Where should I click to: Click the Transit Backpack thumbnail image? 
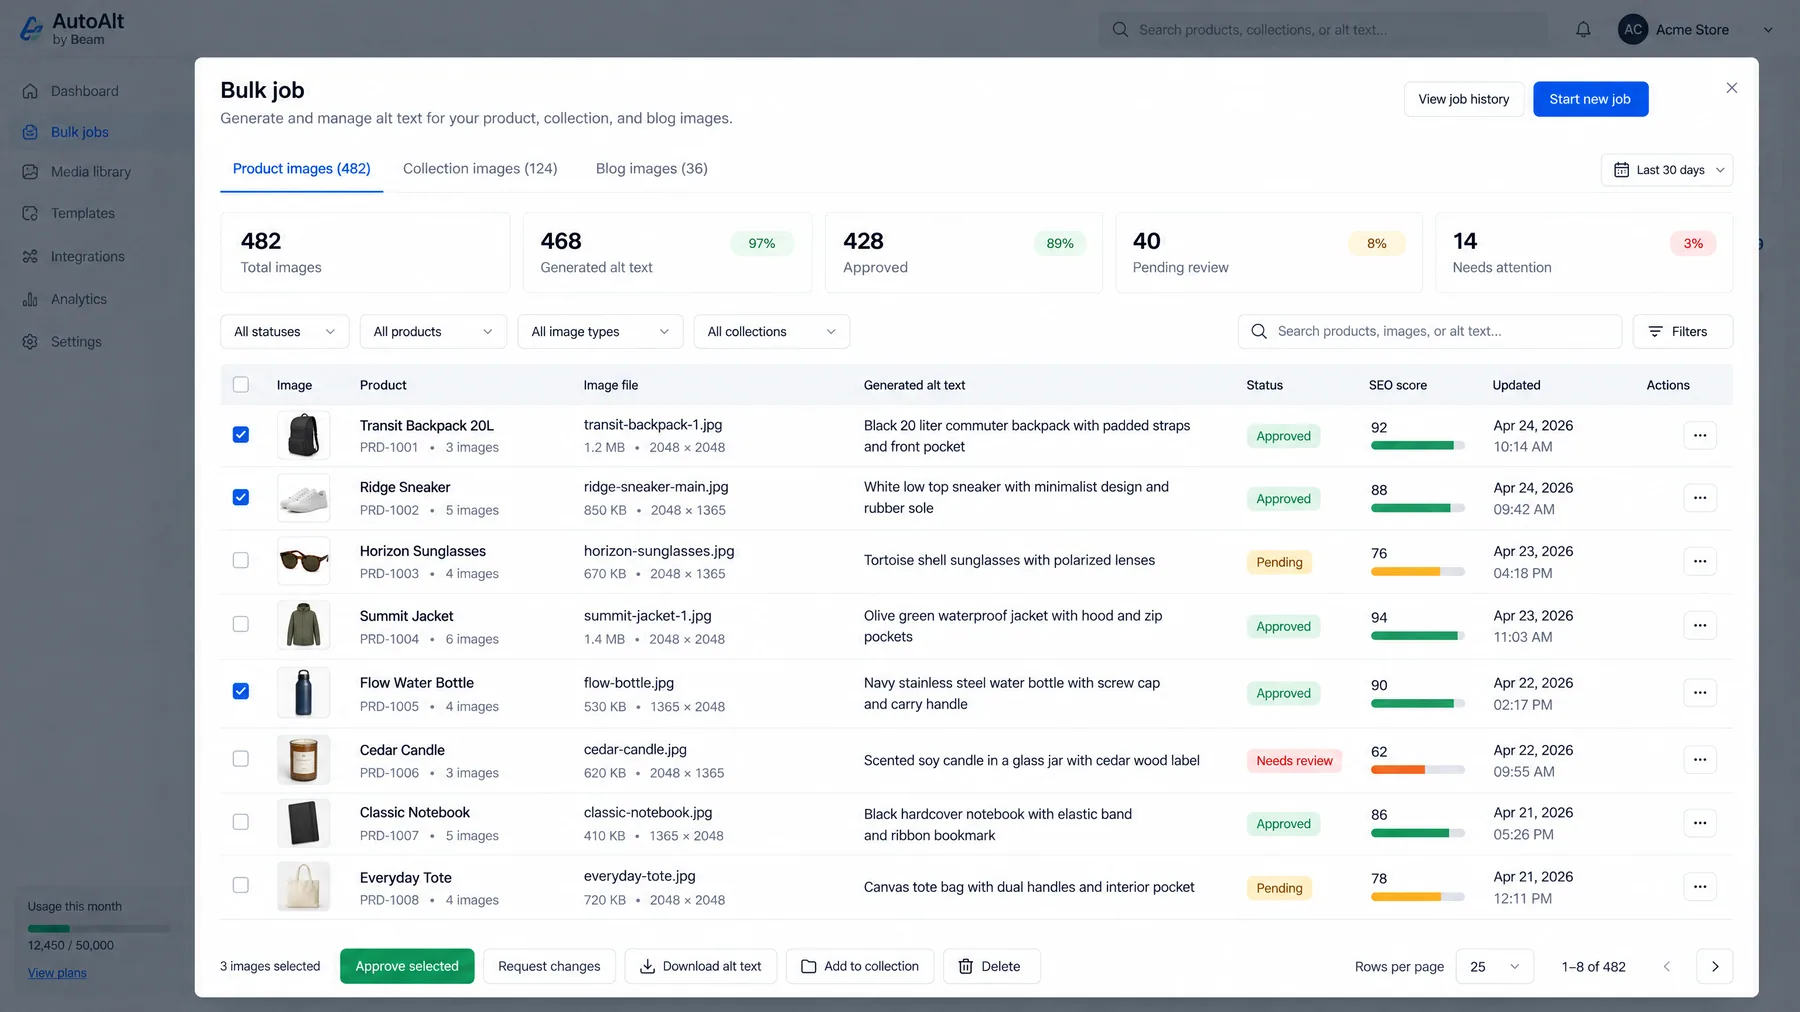[x=304, y=436]
